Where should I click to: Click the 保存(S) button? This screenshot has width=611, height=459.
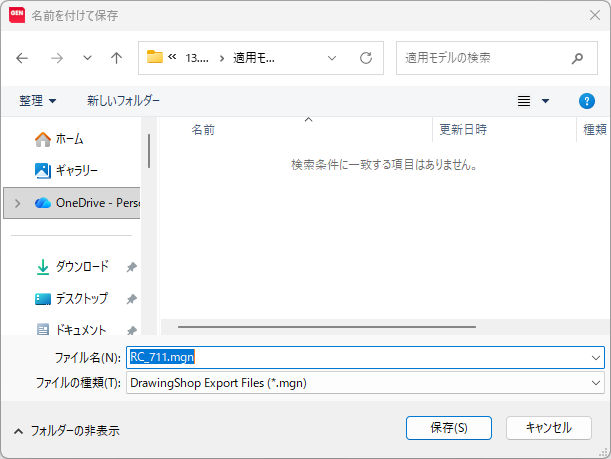[x=449, y=428]
